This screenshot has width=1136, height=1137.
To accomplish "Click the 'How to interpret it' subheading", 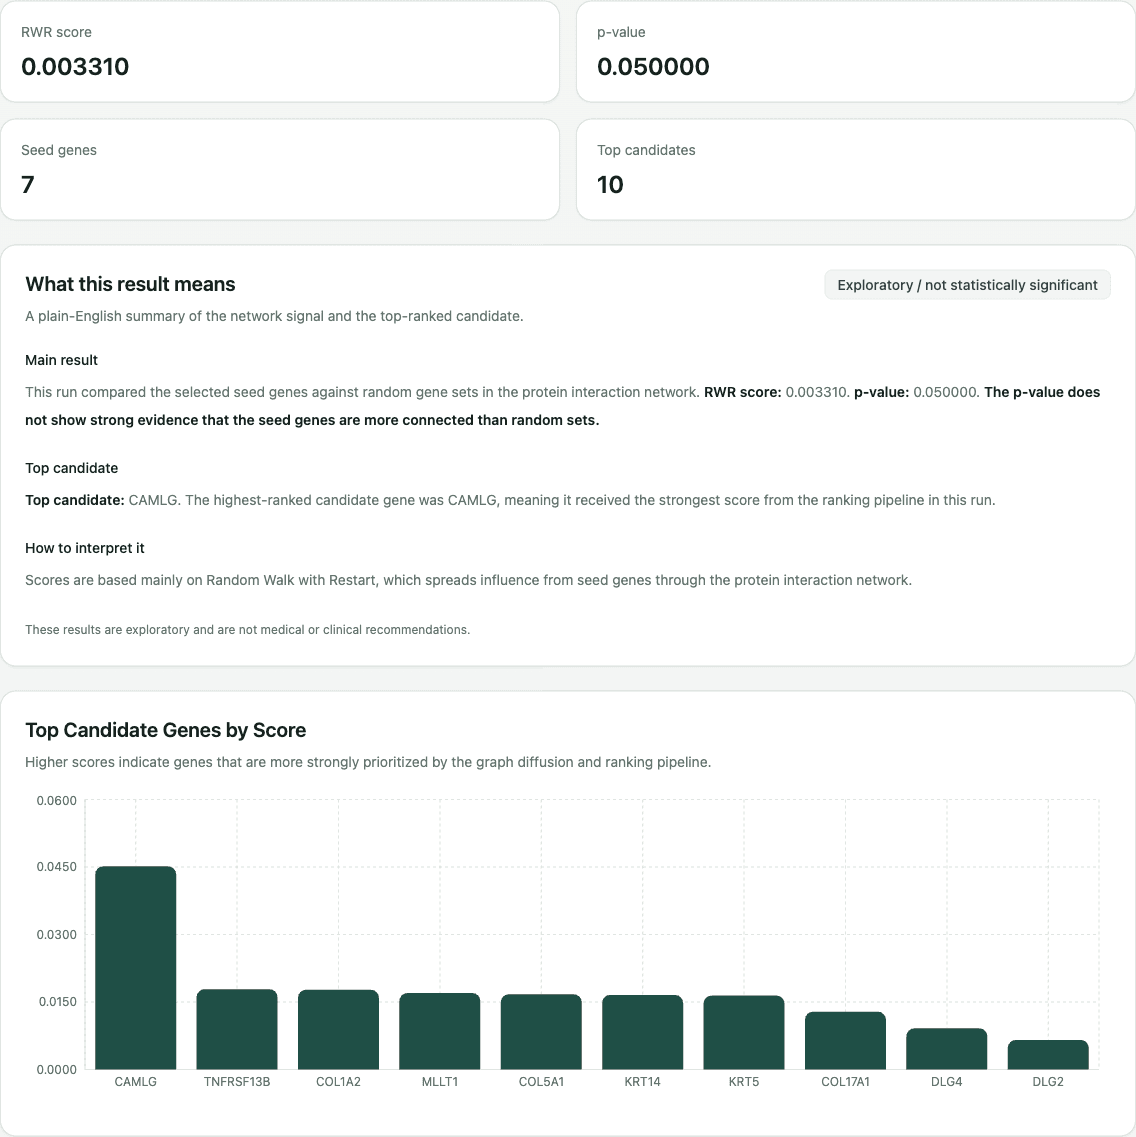I will (x=85, y=548).
